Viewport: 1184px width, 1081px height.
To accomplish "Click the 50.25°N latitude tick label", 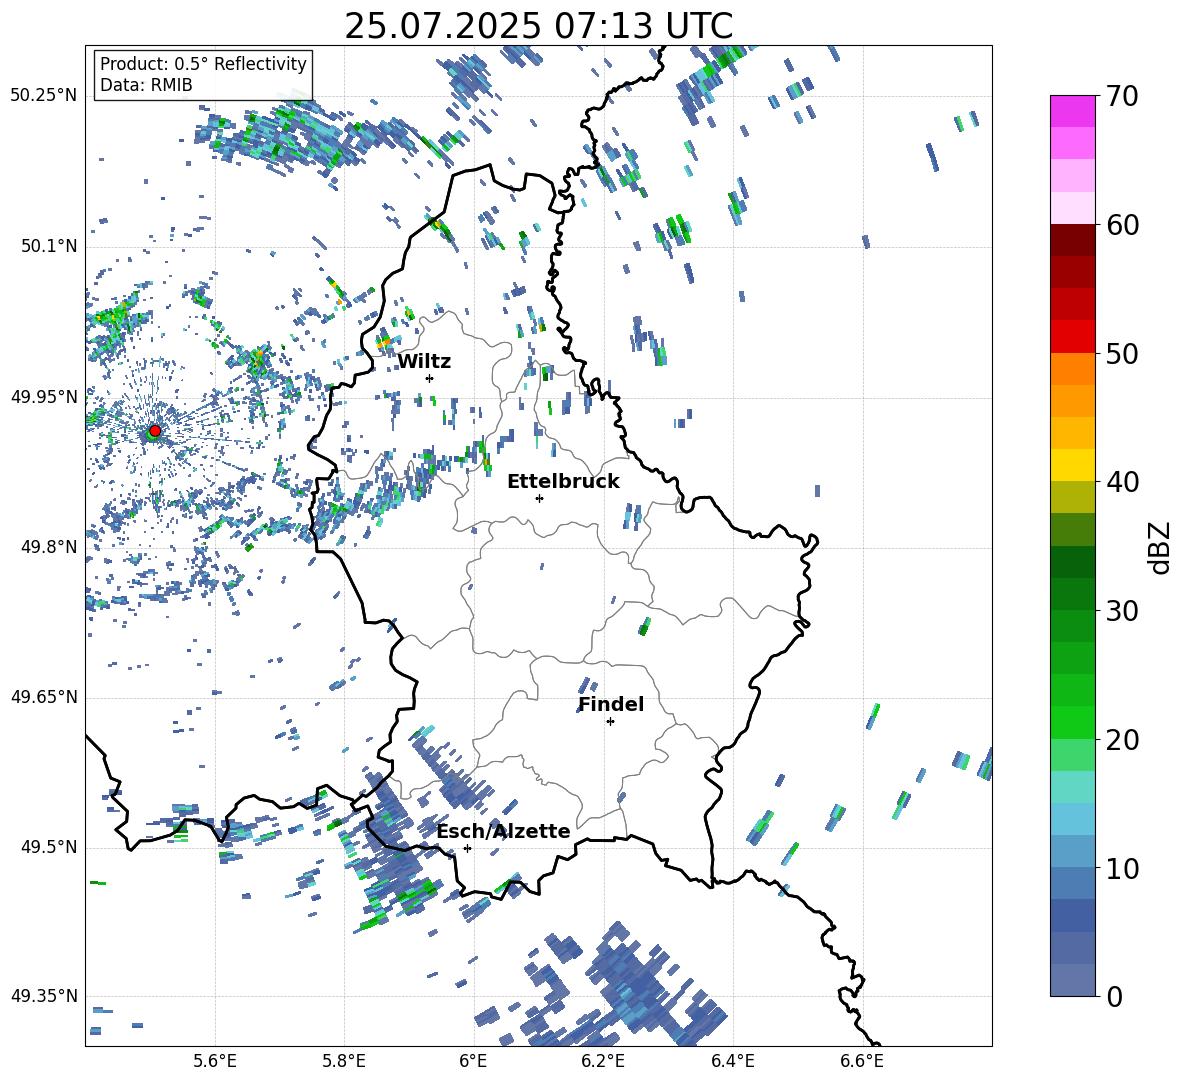I will coord(44,96).
